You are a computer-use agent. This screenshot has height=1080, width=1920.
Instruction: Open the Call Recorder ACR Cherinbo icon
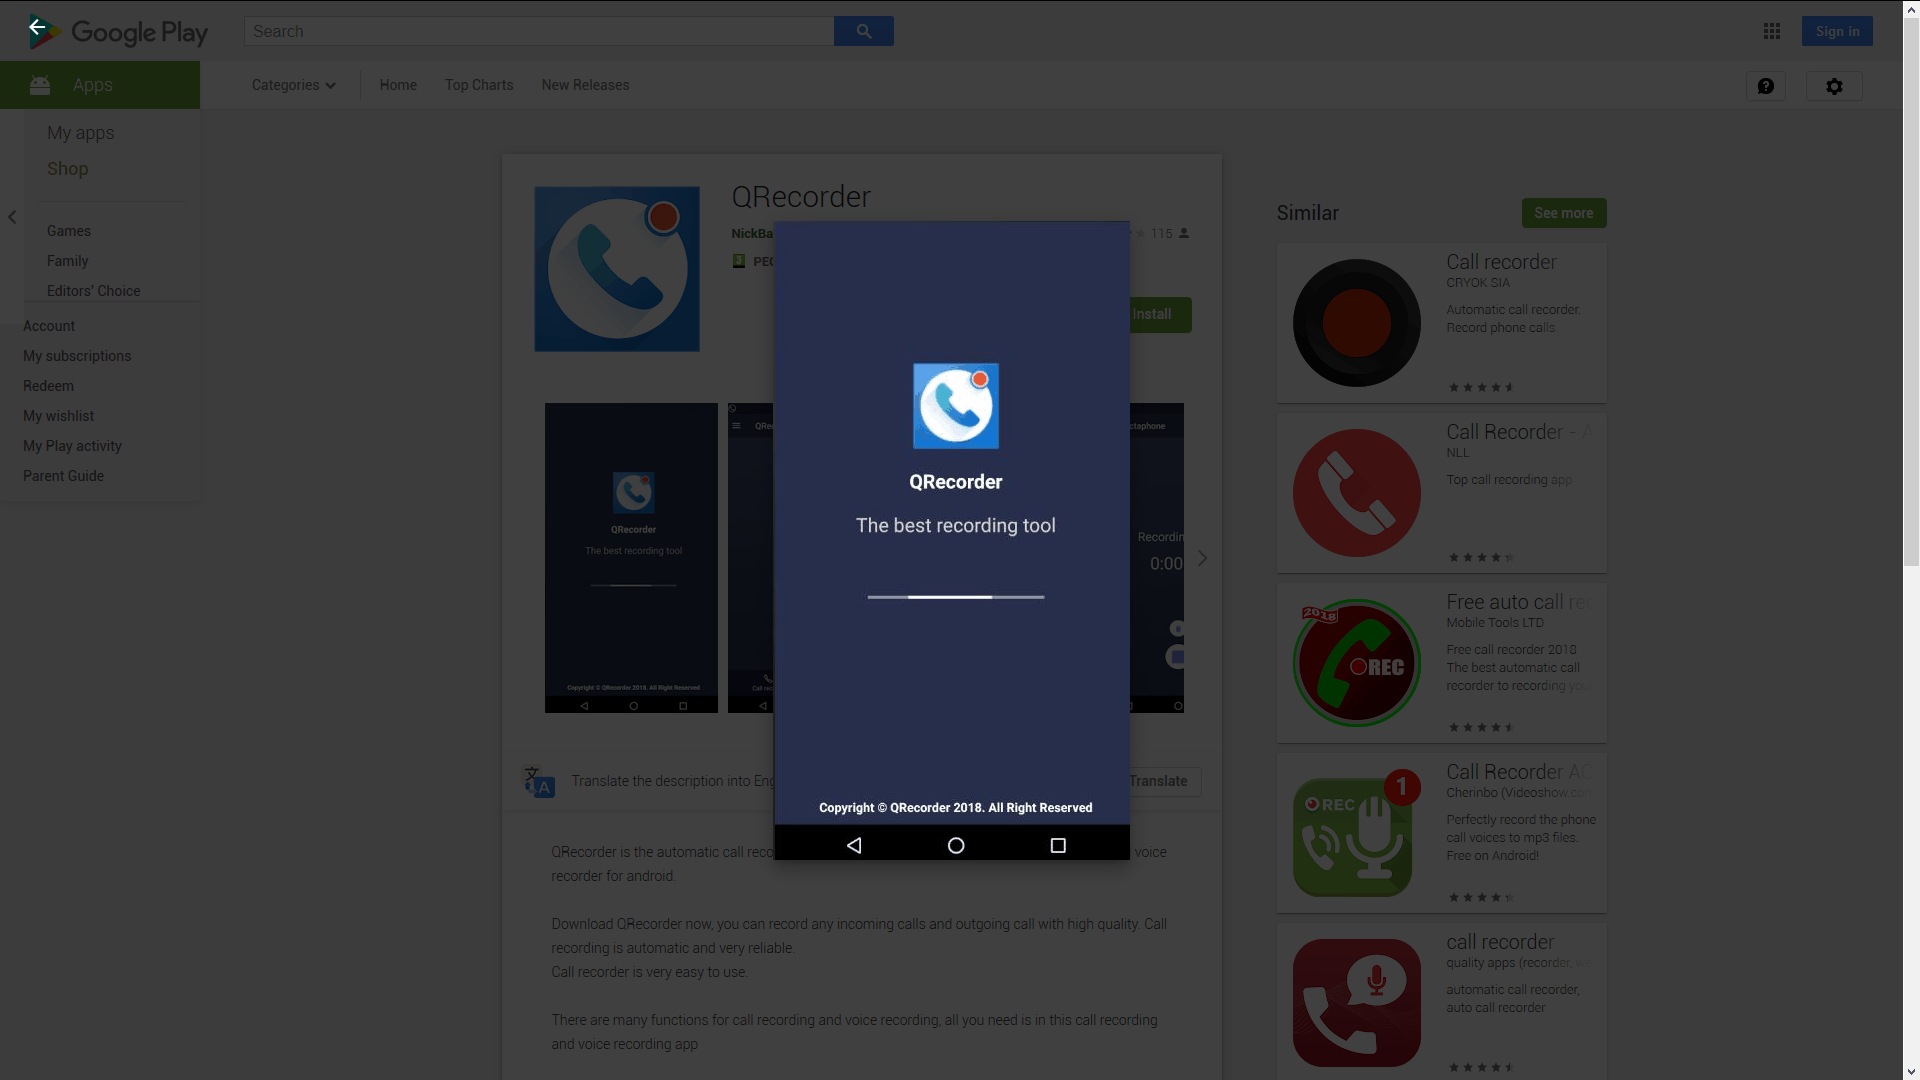[x=1357, y=833]
